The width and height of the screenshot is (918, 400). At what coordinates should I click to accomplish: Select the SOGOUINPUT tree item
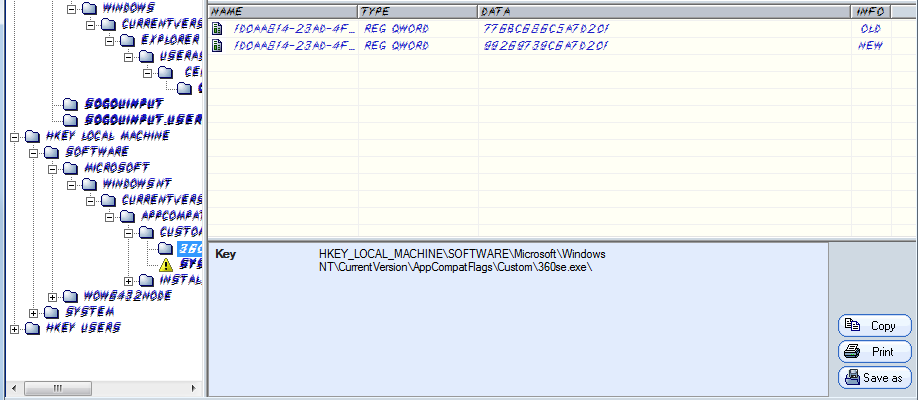124,104
